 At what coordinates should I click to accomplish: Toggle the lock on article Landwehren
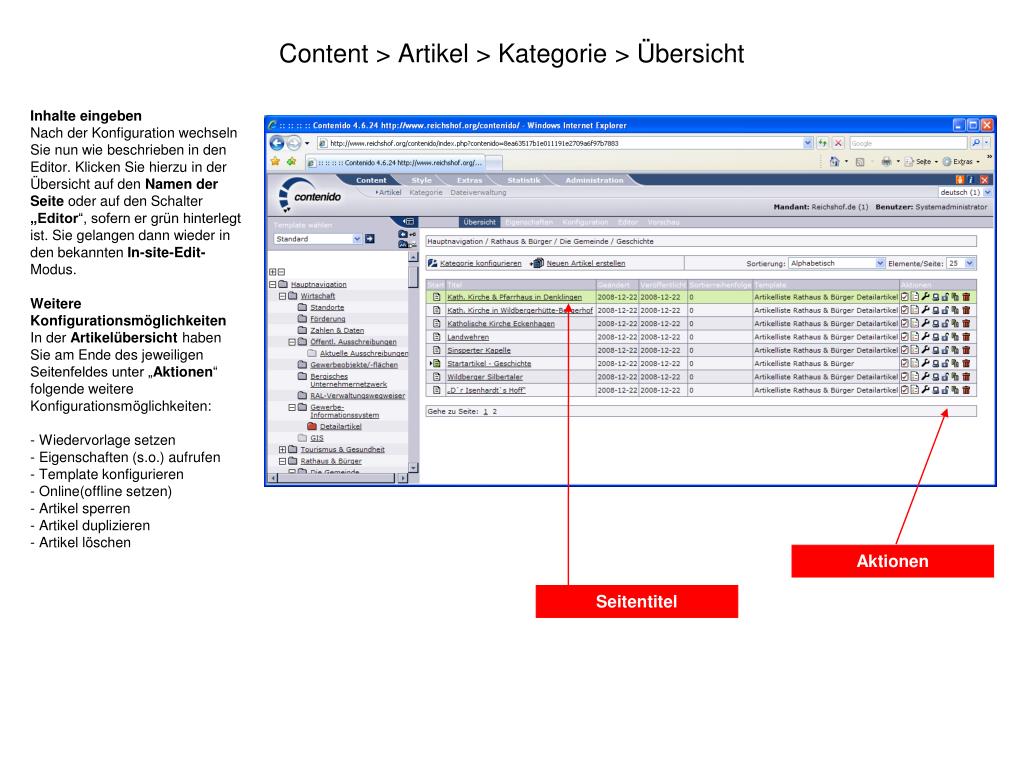coord(945,336)
